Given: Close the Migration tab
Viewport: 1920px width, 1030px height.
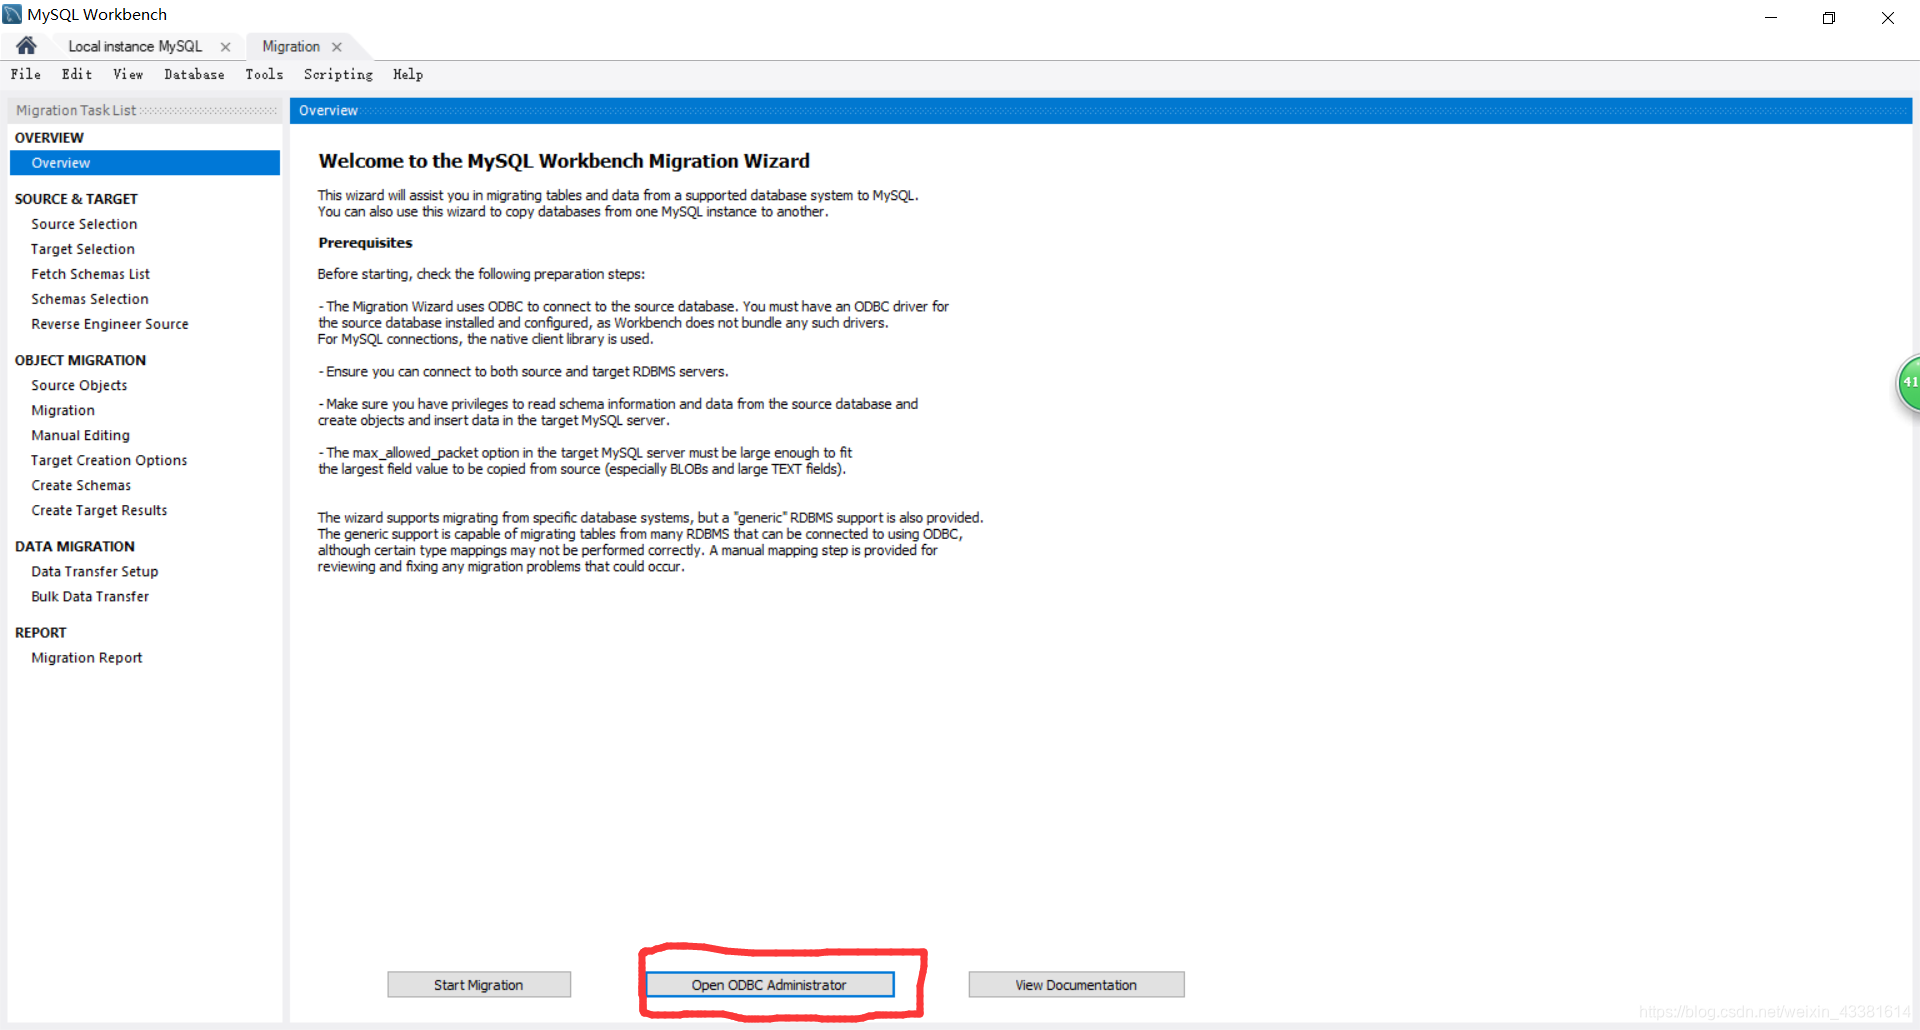Looking at the screenshot, I should click(337, 47).
